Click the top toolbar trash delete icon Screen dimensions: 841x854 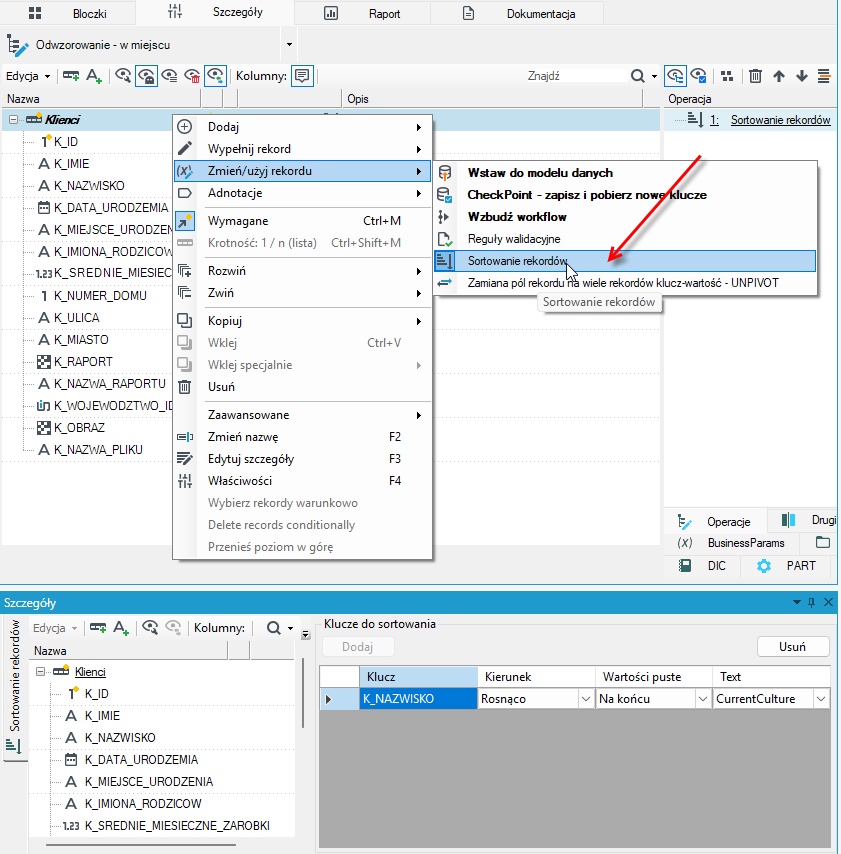755,76
